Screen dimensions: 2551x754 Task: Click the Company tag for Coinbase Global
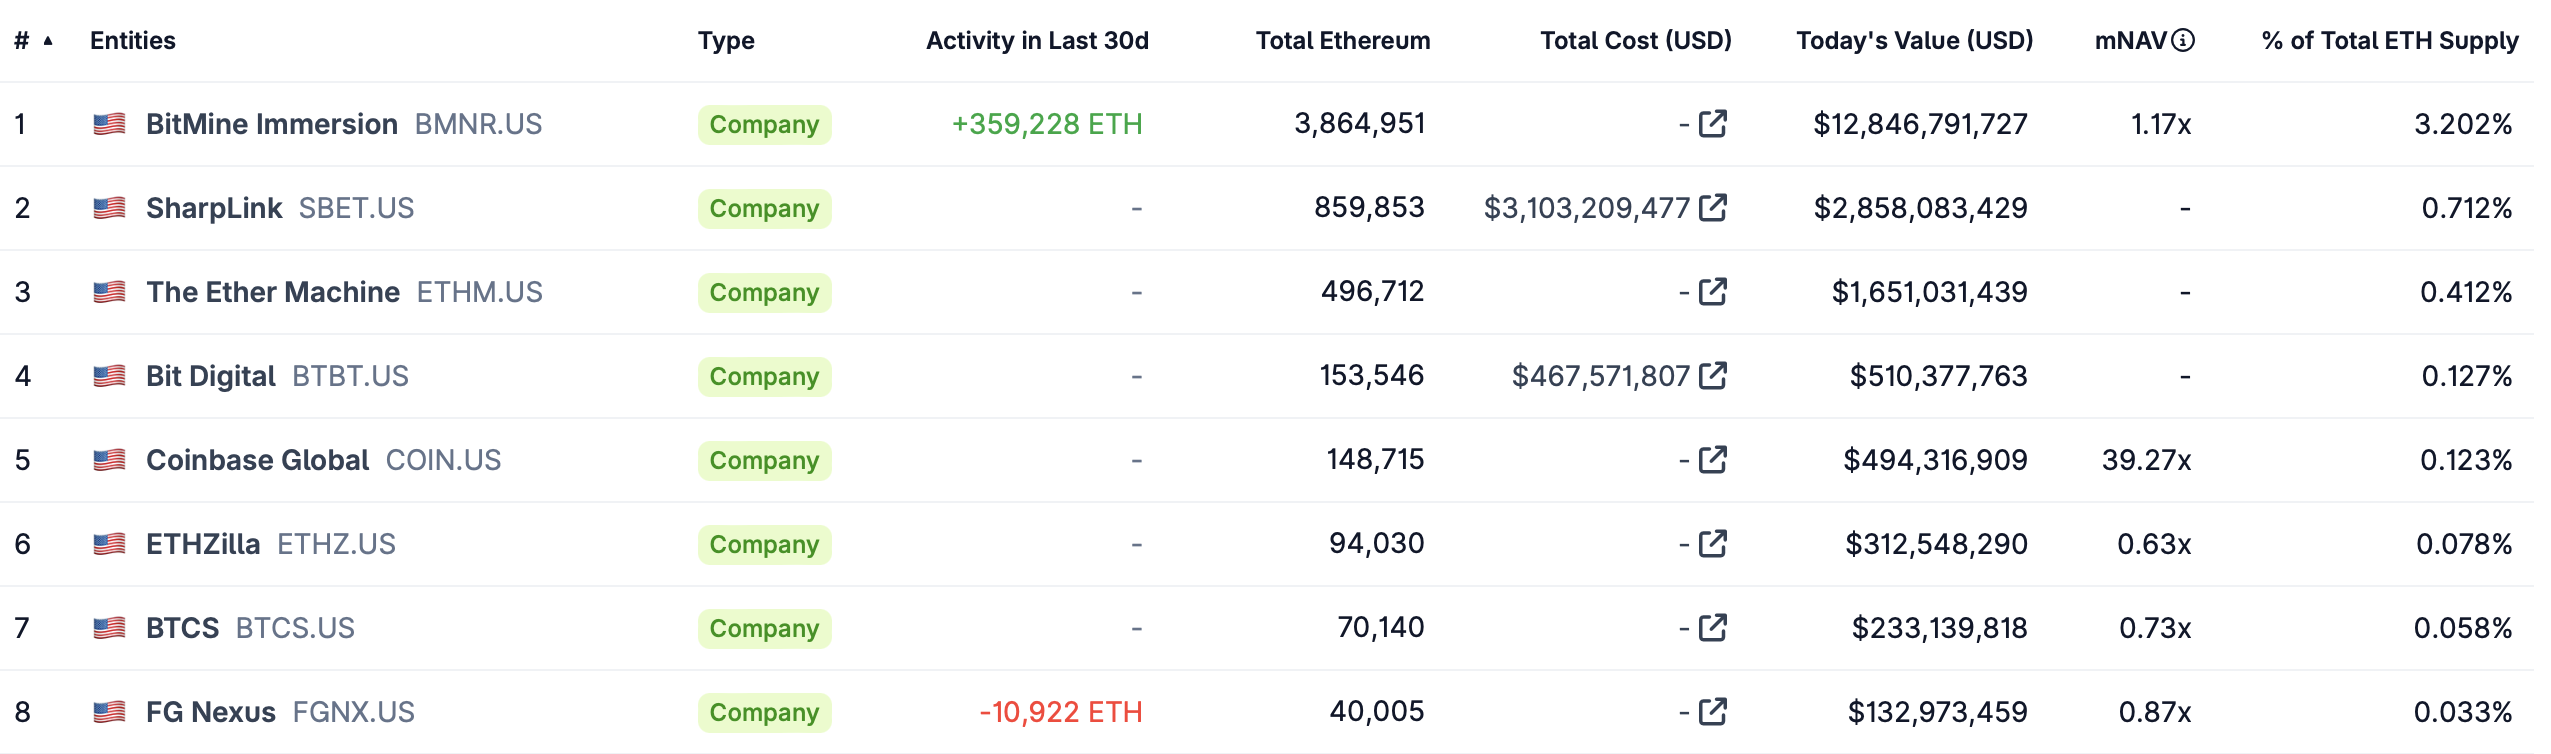[x=765, y=460]
